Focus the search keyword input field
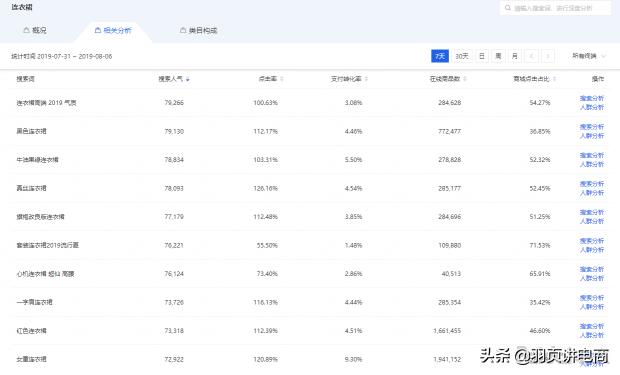The width and height of the screenshot is (620, 375). (555, 8)
